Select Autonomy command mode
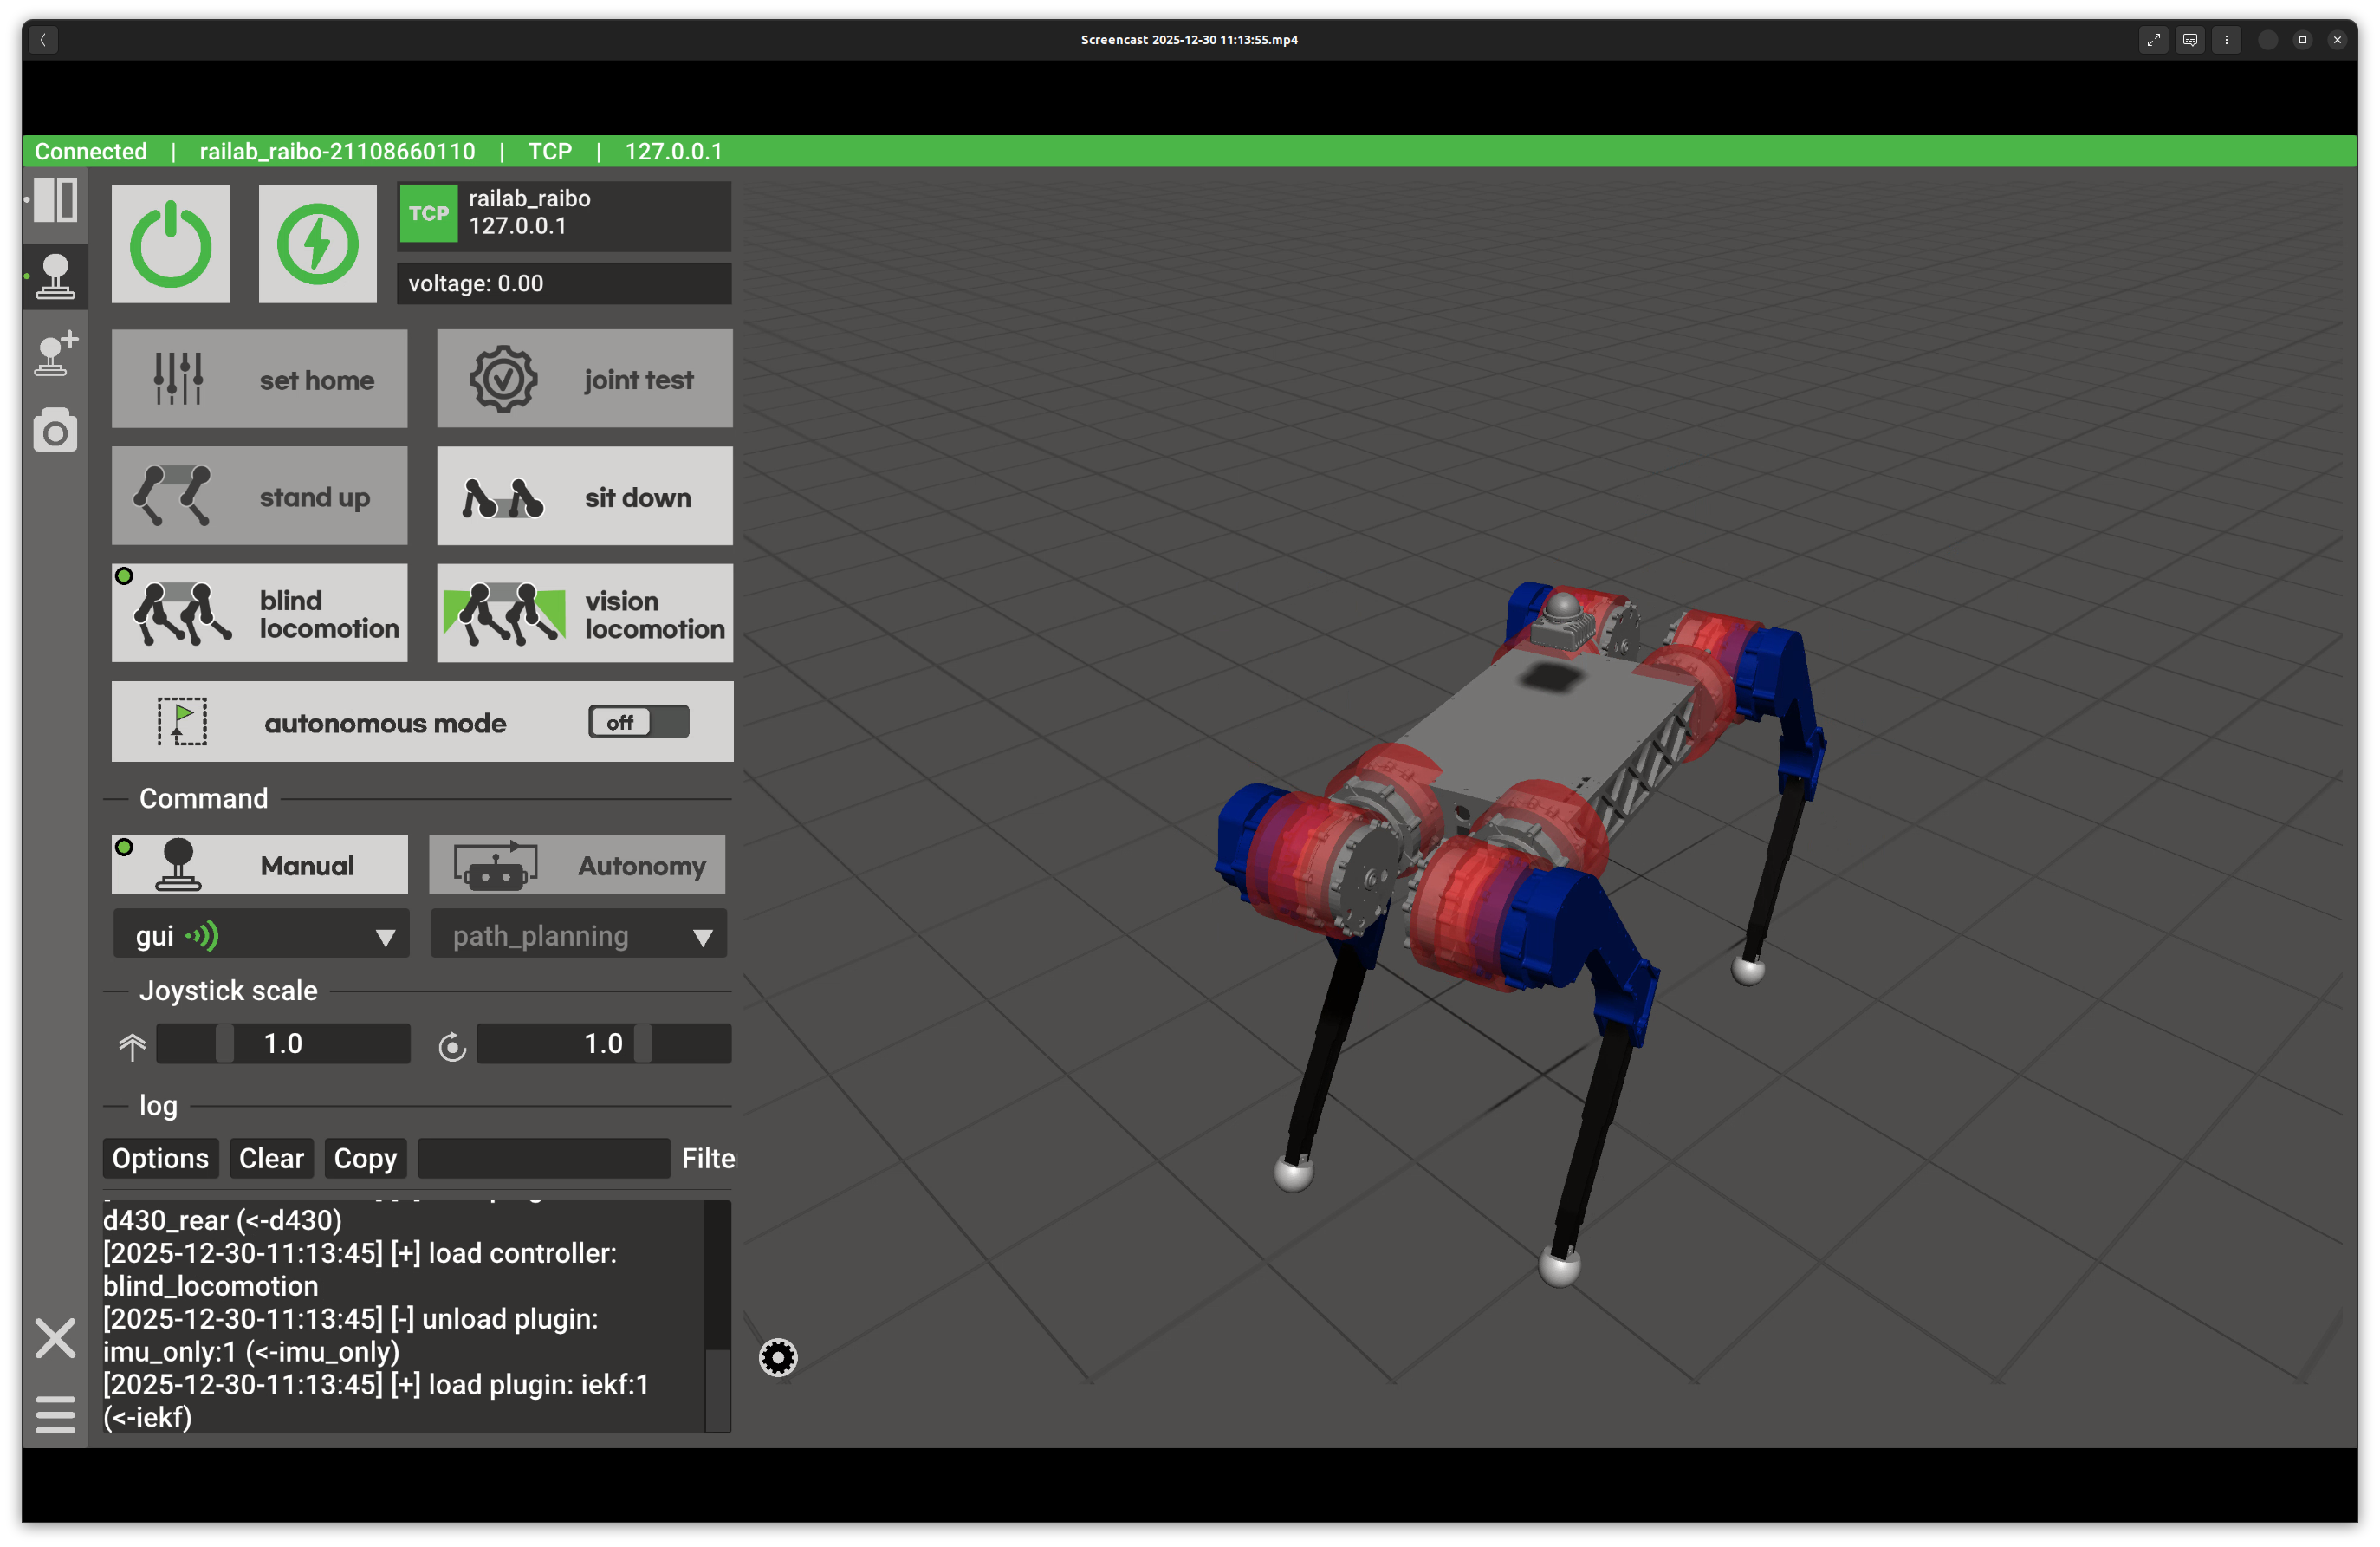2380x1547 pixels. tap(577, 865)
